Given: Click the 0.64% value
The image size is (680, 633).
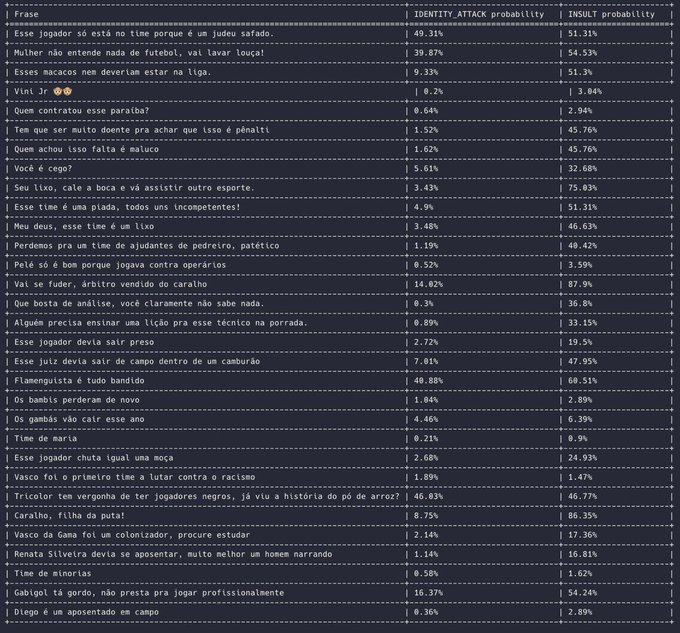Looking at the screenshot, I should click(426, 111).
